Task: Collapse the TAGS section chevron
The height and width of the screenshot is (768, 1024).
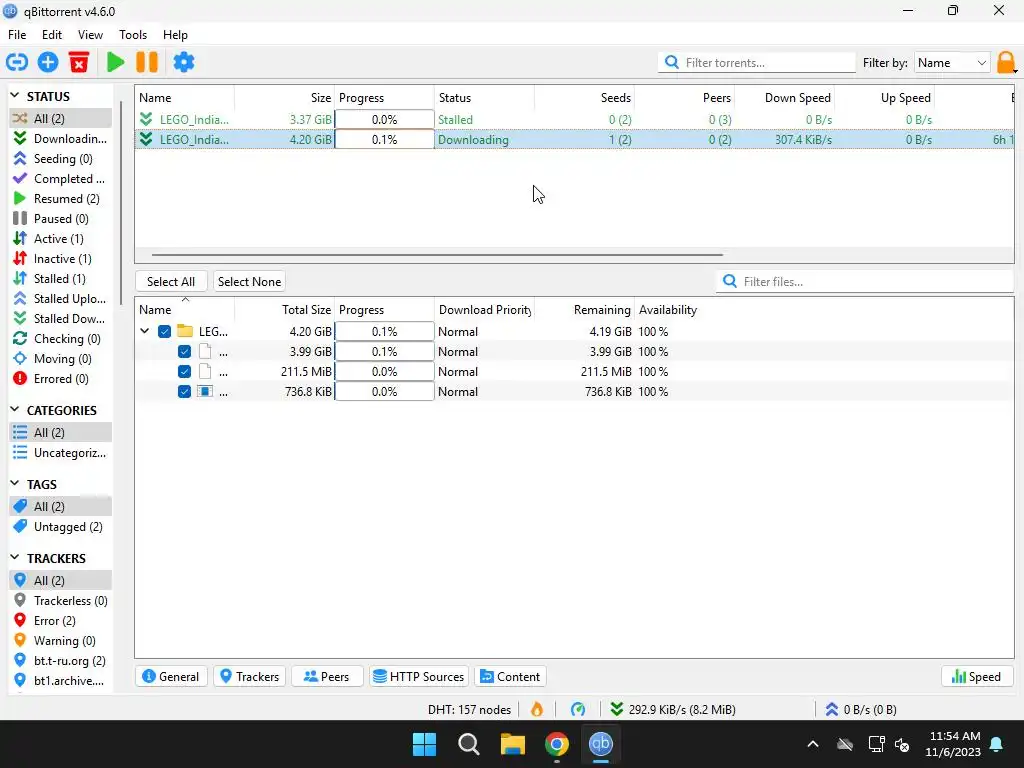Action: click(15, 484)
